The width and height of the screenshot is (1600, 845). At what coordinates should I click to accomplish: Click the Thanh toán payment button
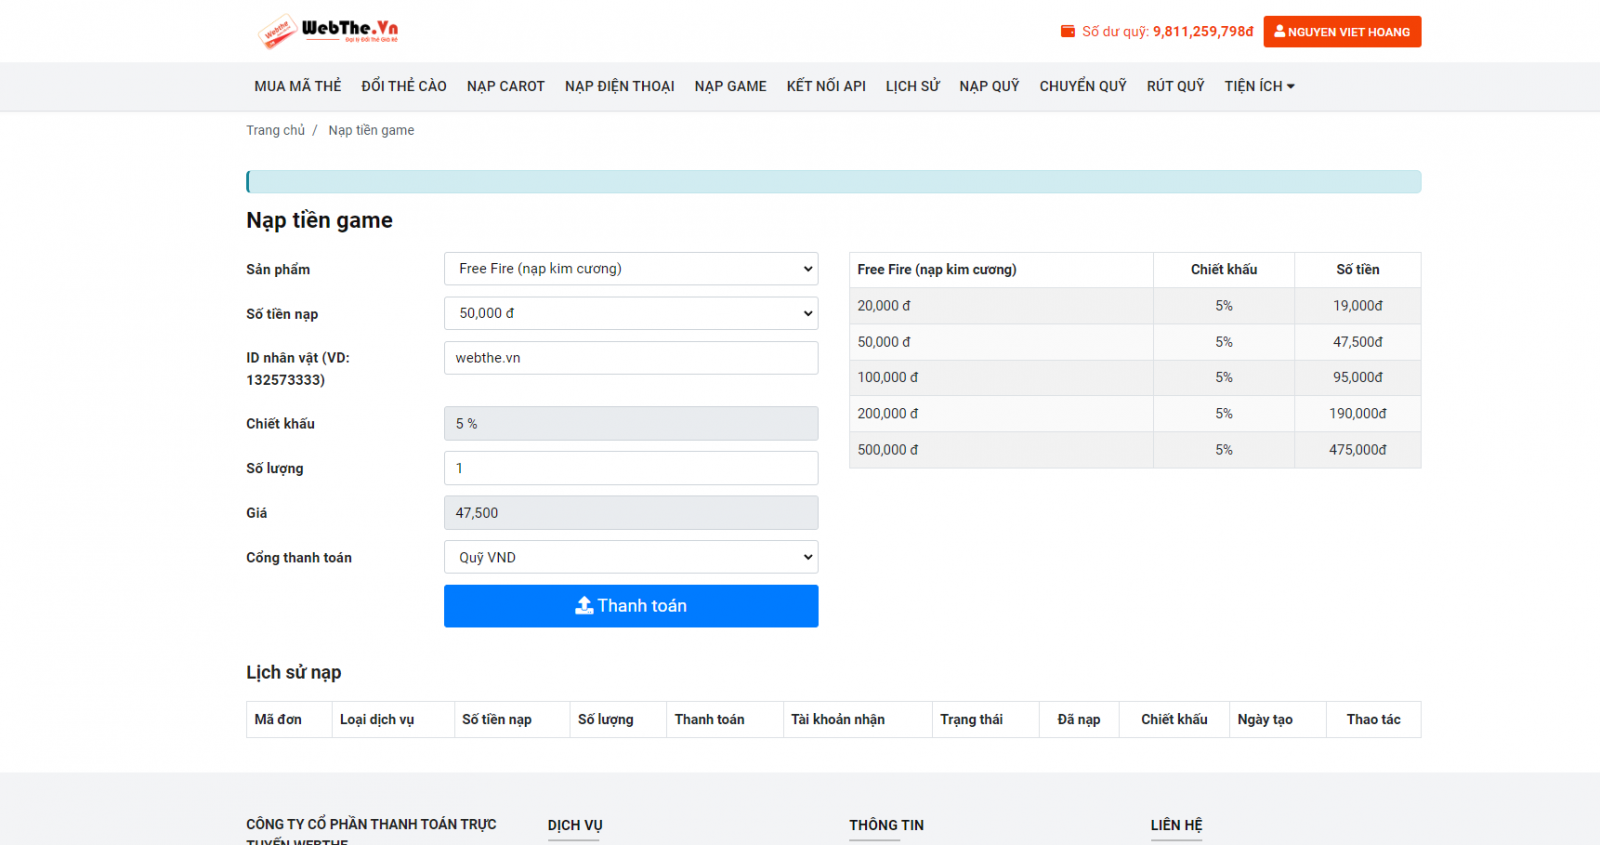click(x=631, y=606)
